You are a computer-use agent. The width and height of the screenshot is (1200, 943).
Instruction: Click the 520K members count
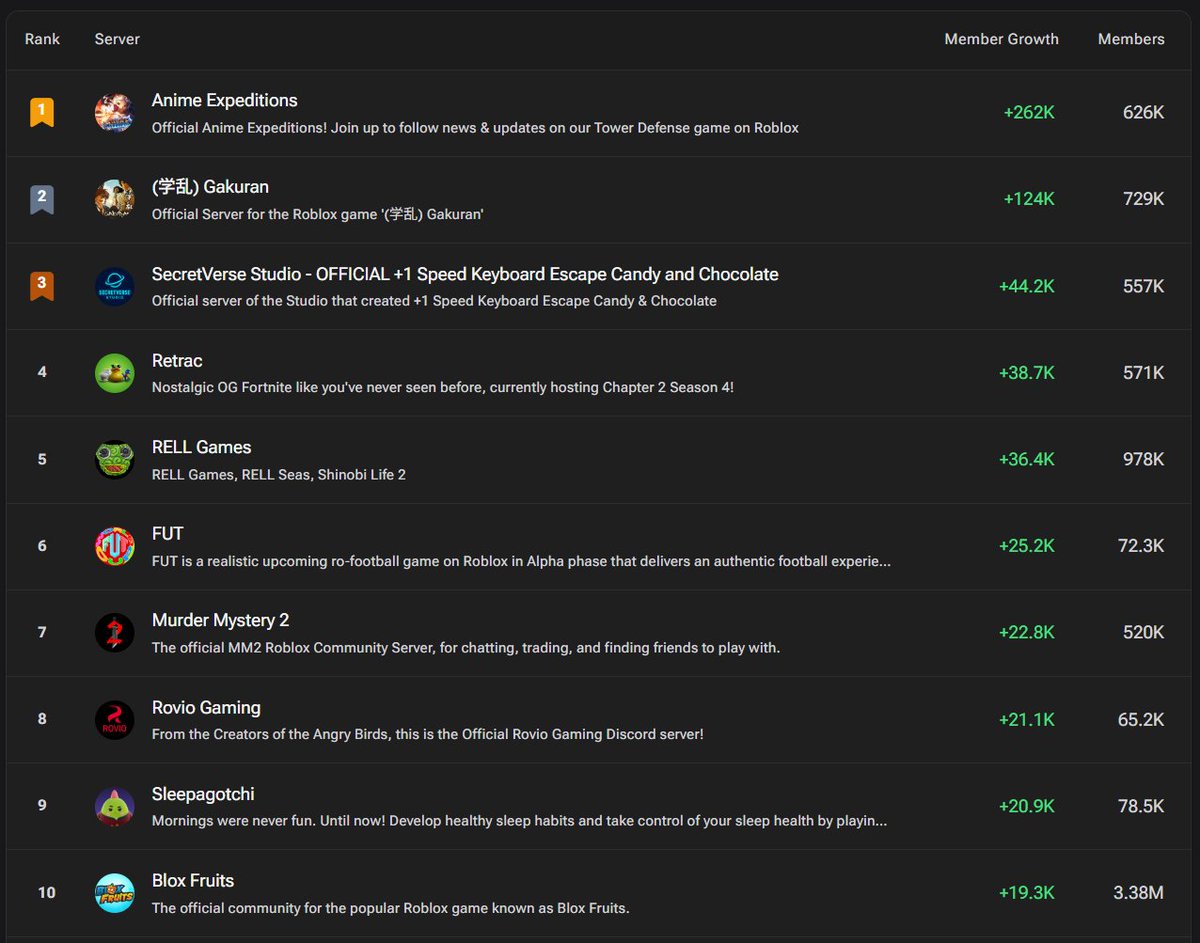tap(1144, 633)
